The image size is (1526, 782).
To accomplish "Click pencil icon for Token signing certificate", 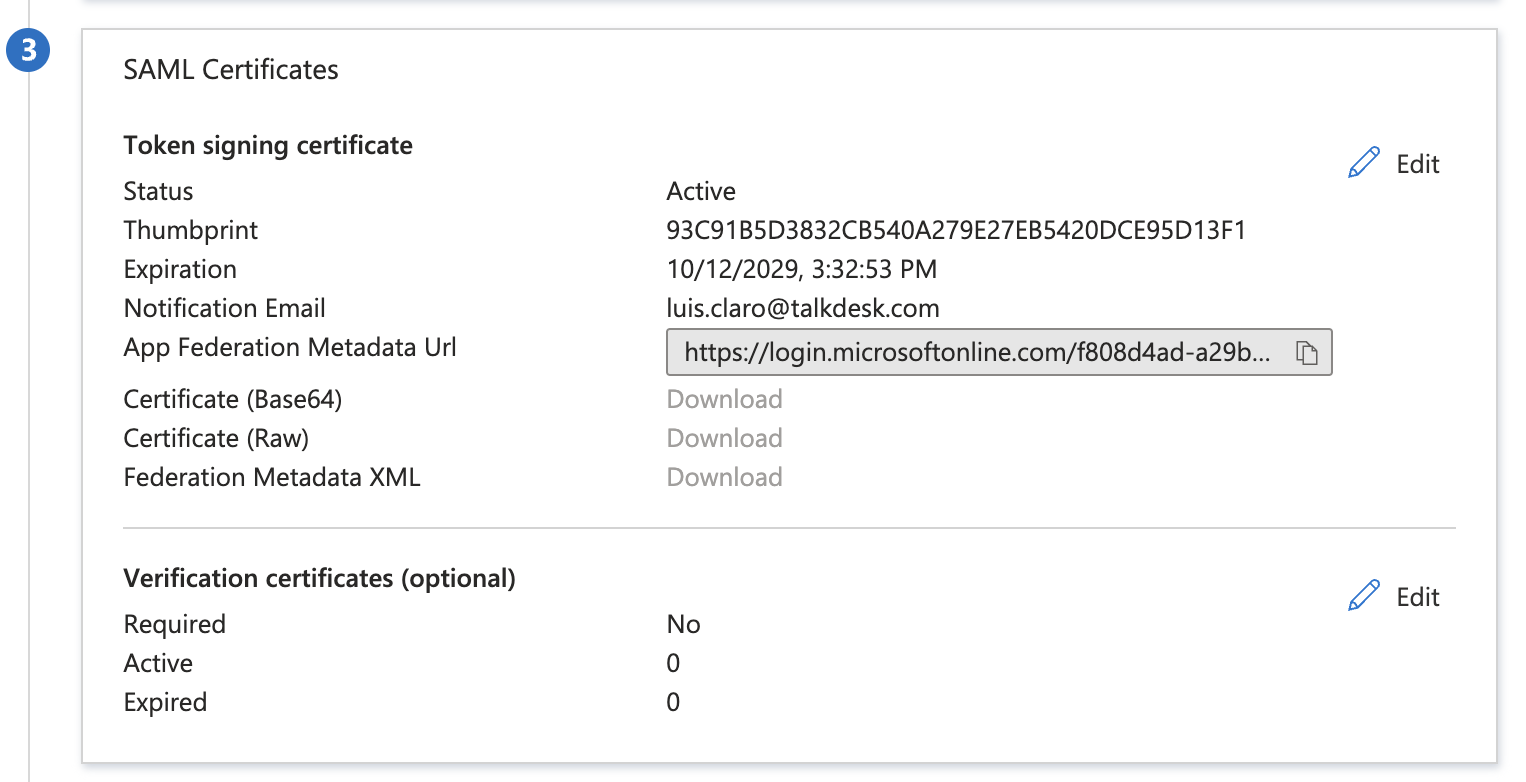I will coord(1364,164).
